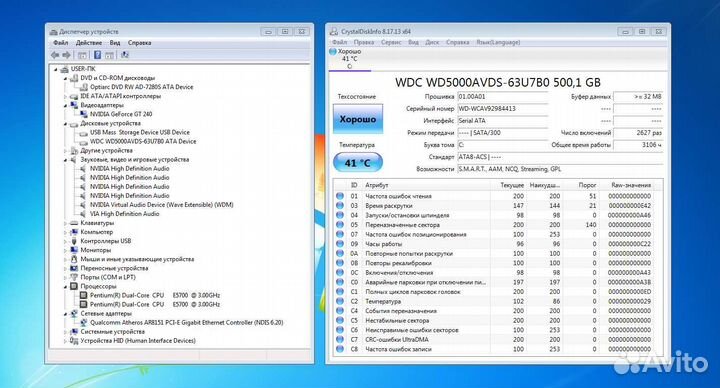This screenshot has height=388, width=720.
Task: Open the Язык(Language) menu in CrystalDiskInfo
Action: coord(498,42)
